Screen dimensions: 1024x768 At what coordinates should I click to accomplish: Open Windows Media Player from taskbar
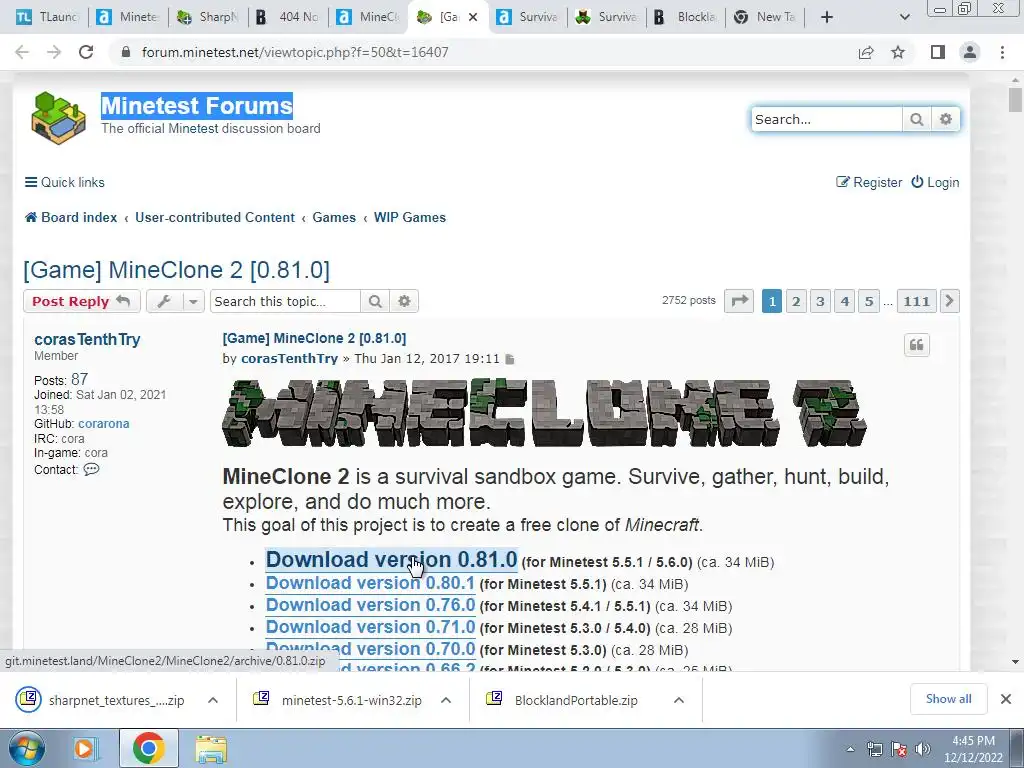[86, 748]
